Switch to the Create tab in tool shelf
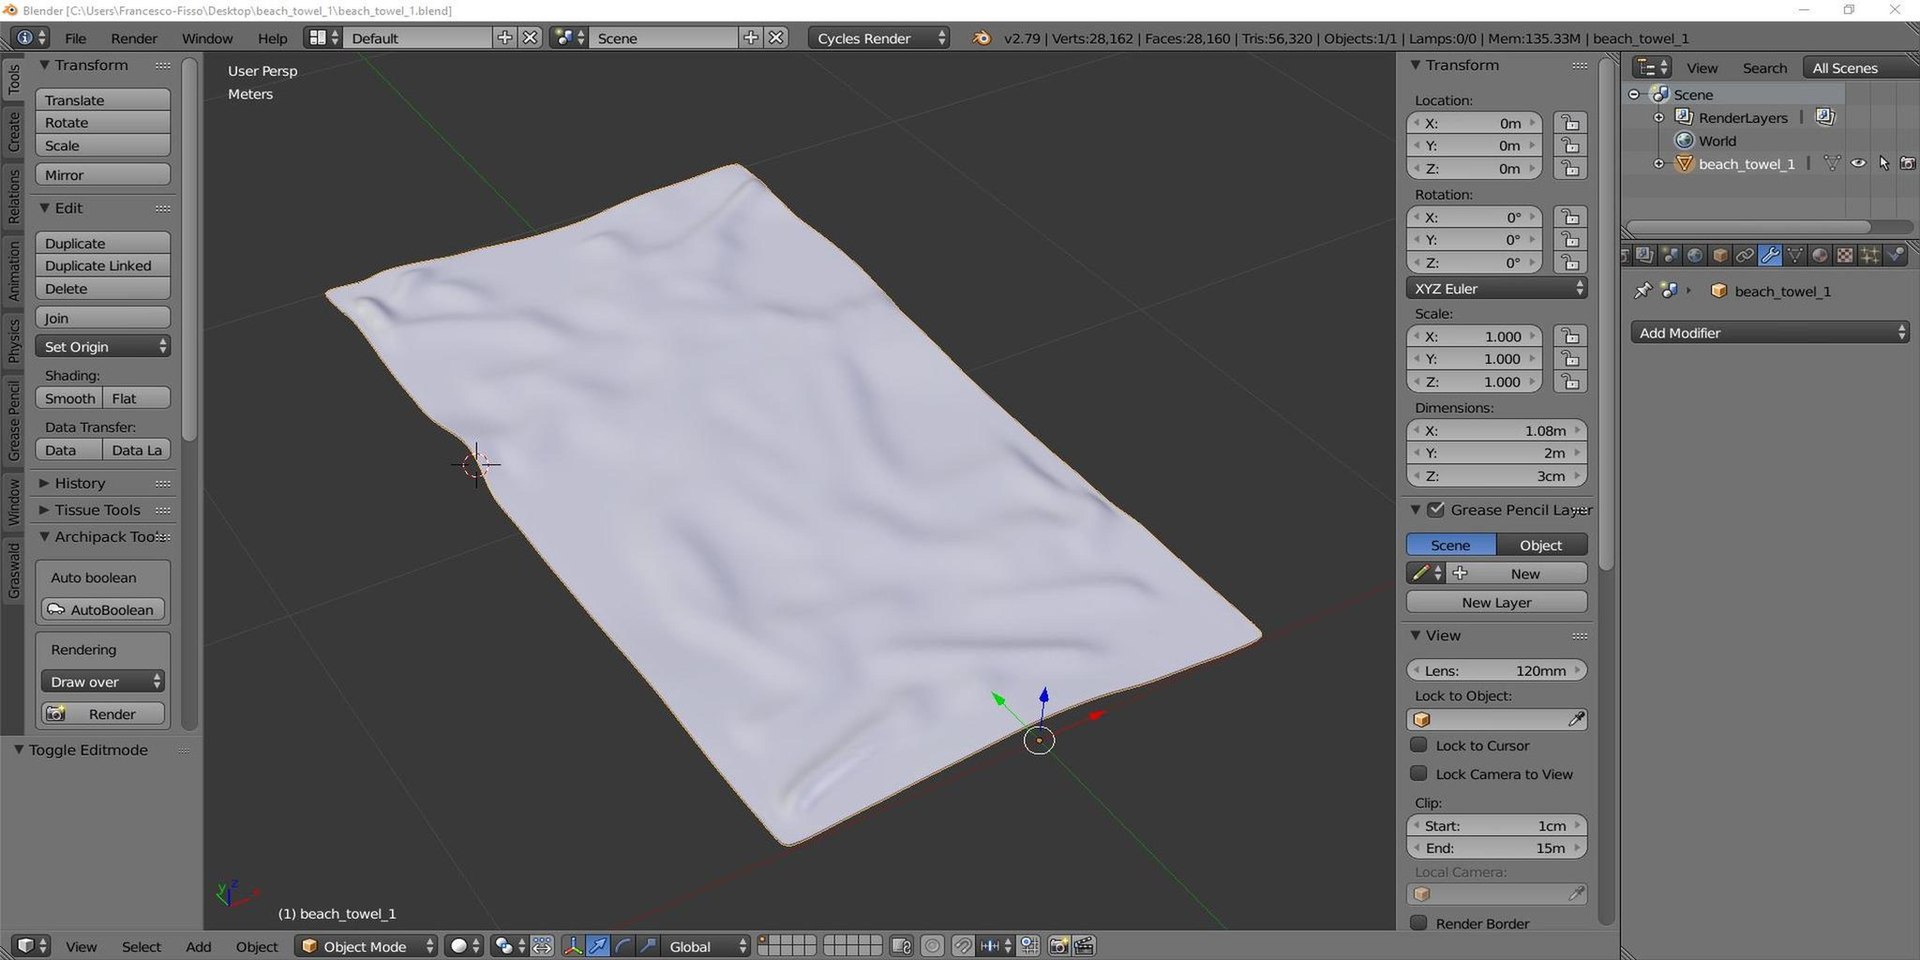The height and width of the screenshot is (960, 1920). coord(14,131)
